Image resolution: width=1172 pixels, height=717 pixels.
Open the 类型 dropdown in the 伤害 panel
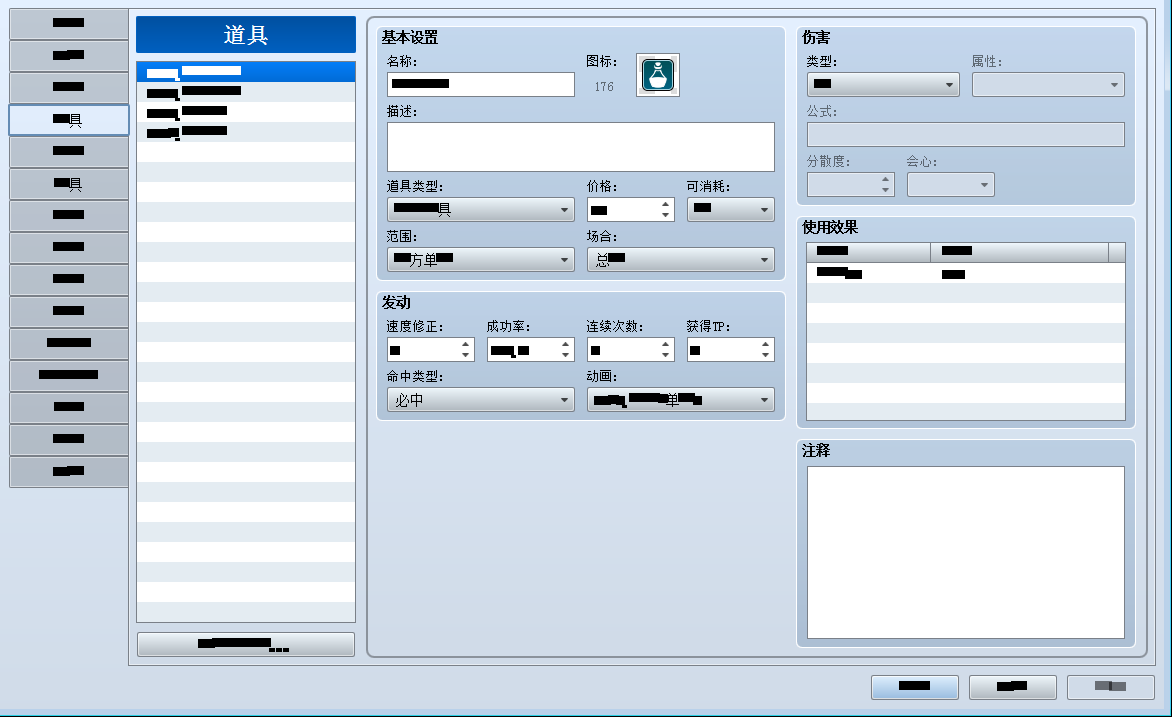tap(883, 84)
